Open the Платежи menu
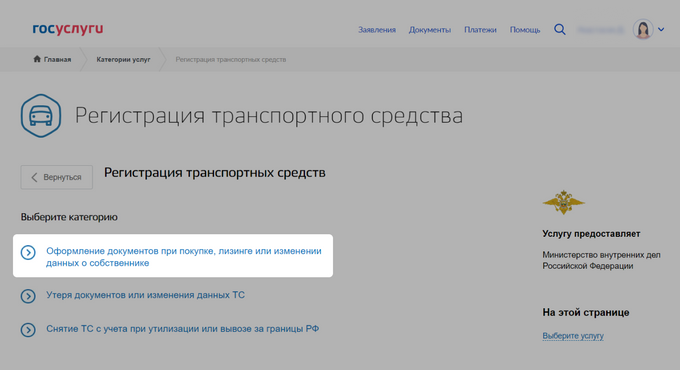This screenshot has width=680, height=370. coord(480,30)
